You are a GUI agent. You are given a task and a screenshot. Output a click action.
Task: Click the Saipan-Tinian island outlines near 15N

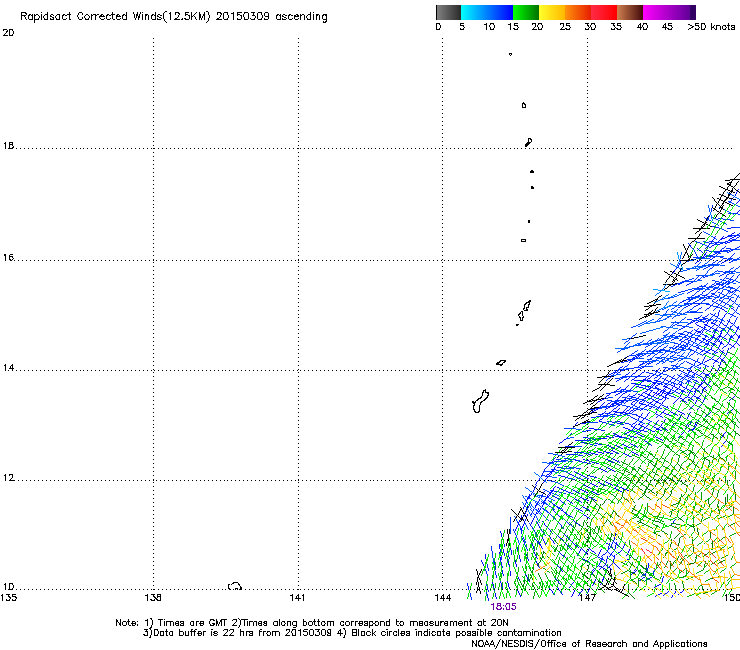click(x=523, y=312)
